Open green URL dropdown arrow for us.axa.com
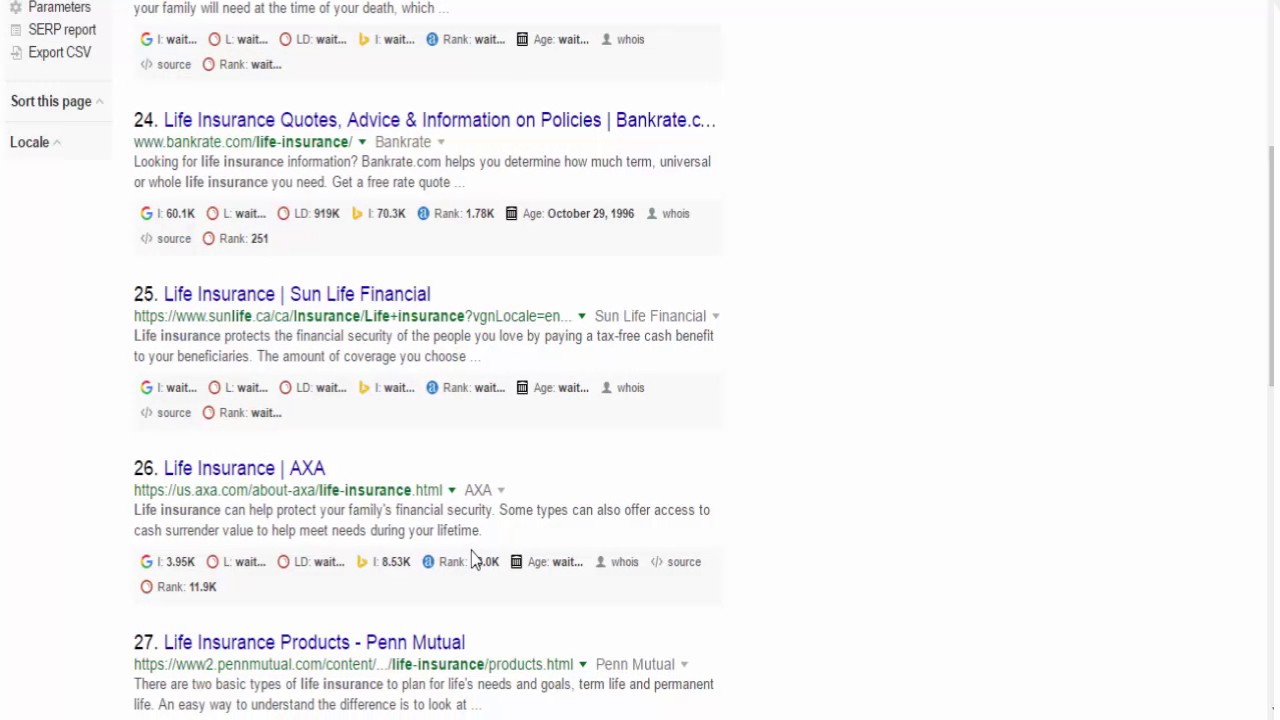Image resolution: width=1280 pixels, height=720 pixels. (451, 490)
